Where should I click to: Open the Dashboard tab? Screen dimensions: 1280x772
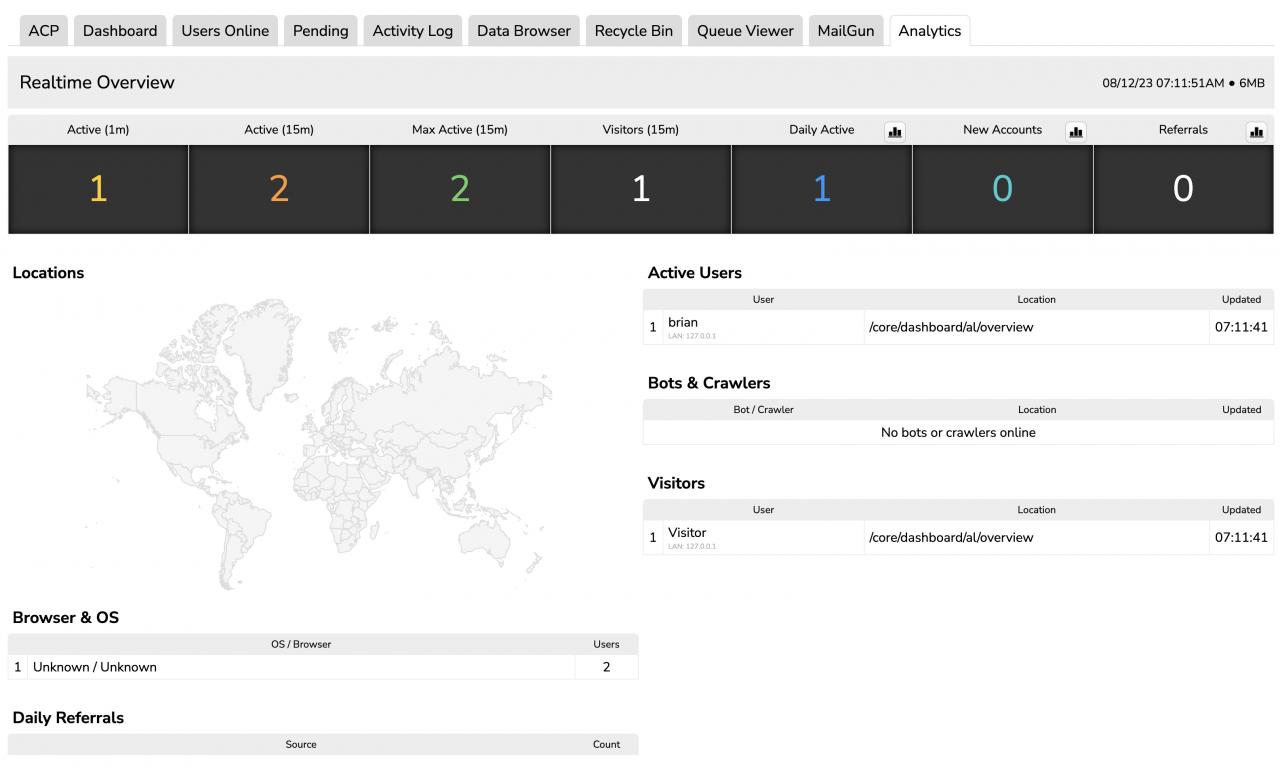pos(120,31)
